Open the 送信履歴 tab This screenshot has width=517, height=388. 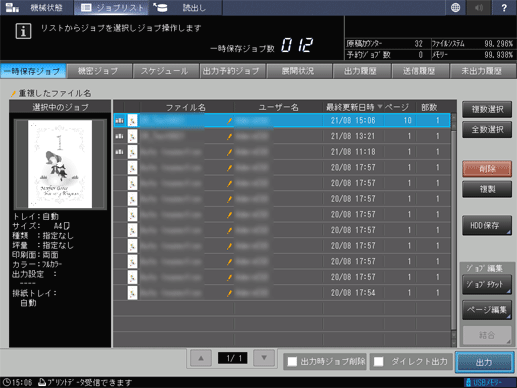coord(420,71)
